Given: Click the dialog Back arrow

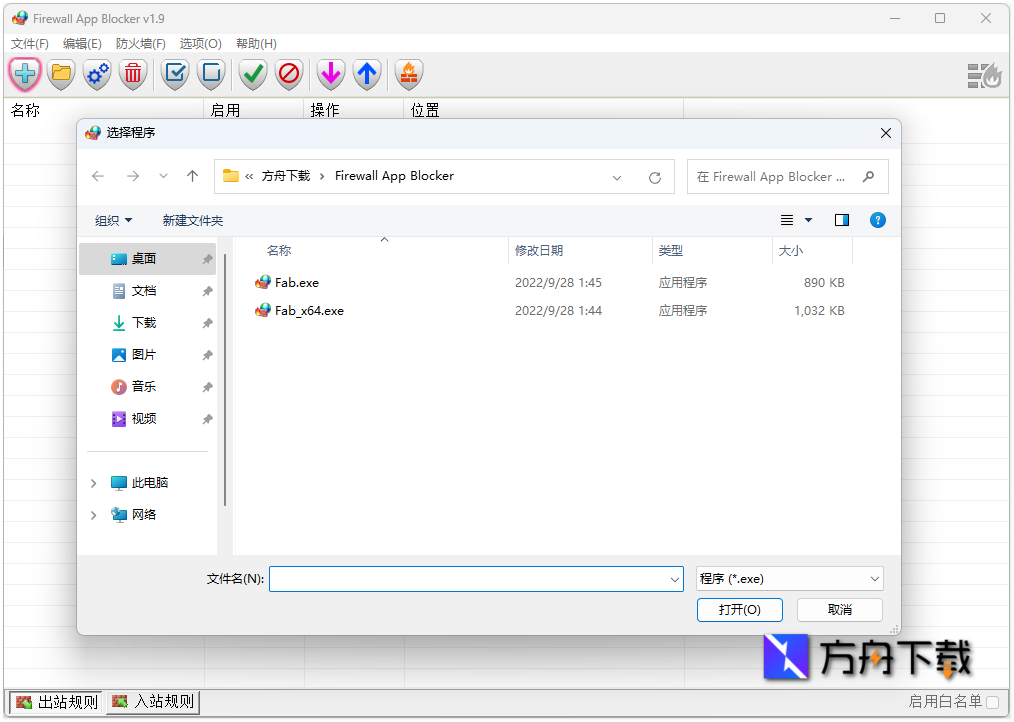Looking at the screenshot, I should pos(98,176).
